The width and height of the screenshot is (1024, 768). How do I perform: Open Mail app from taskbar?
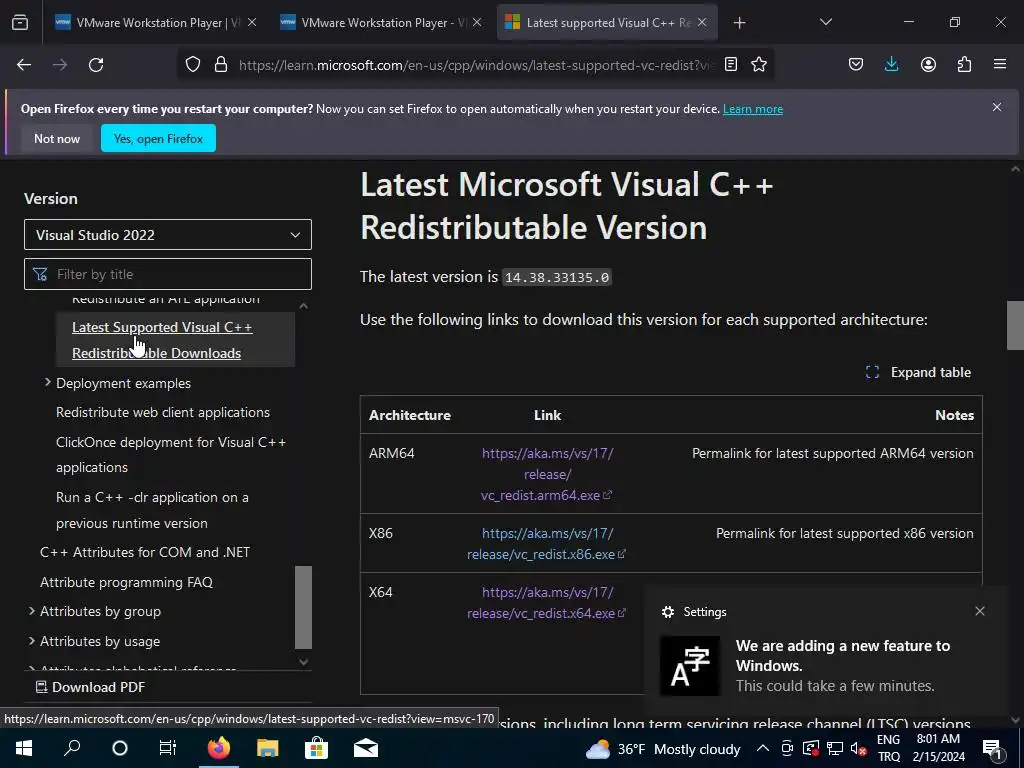point(366,748)
